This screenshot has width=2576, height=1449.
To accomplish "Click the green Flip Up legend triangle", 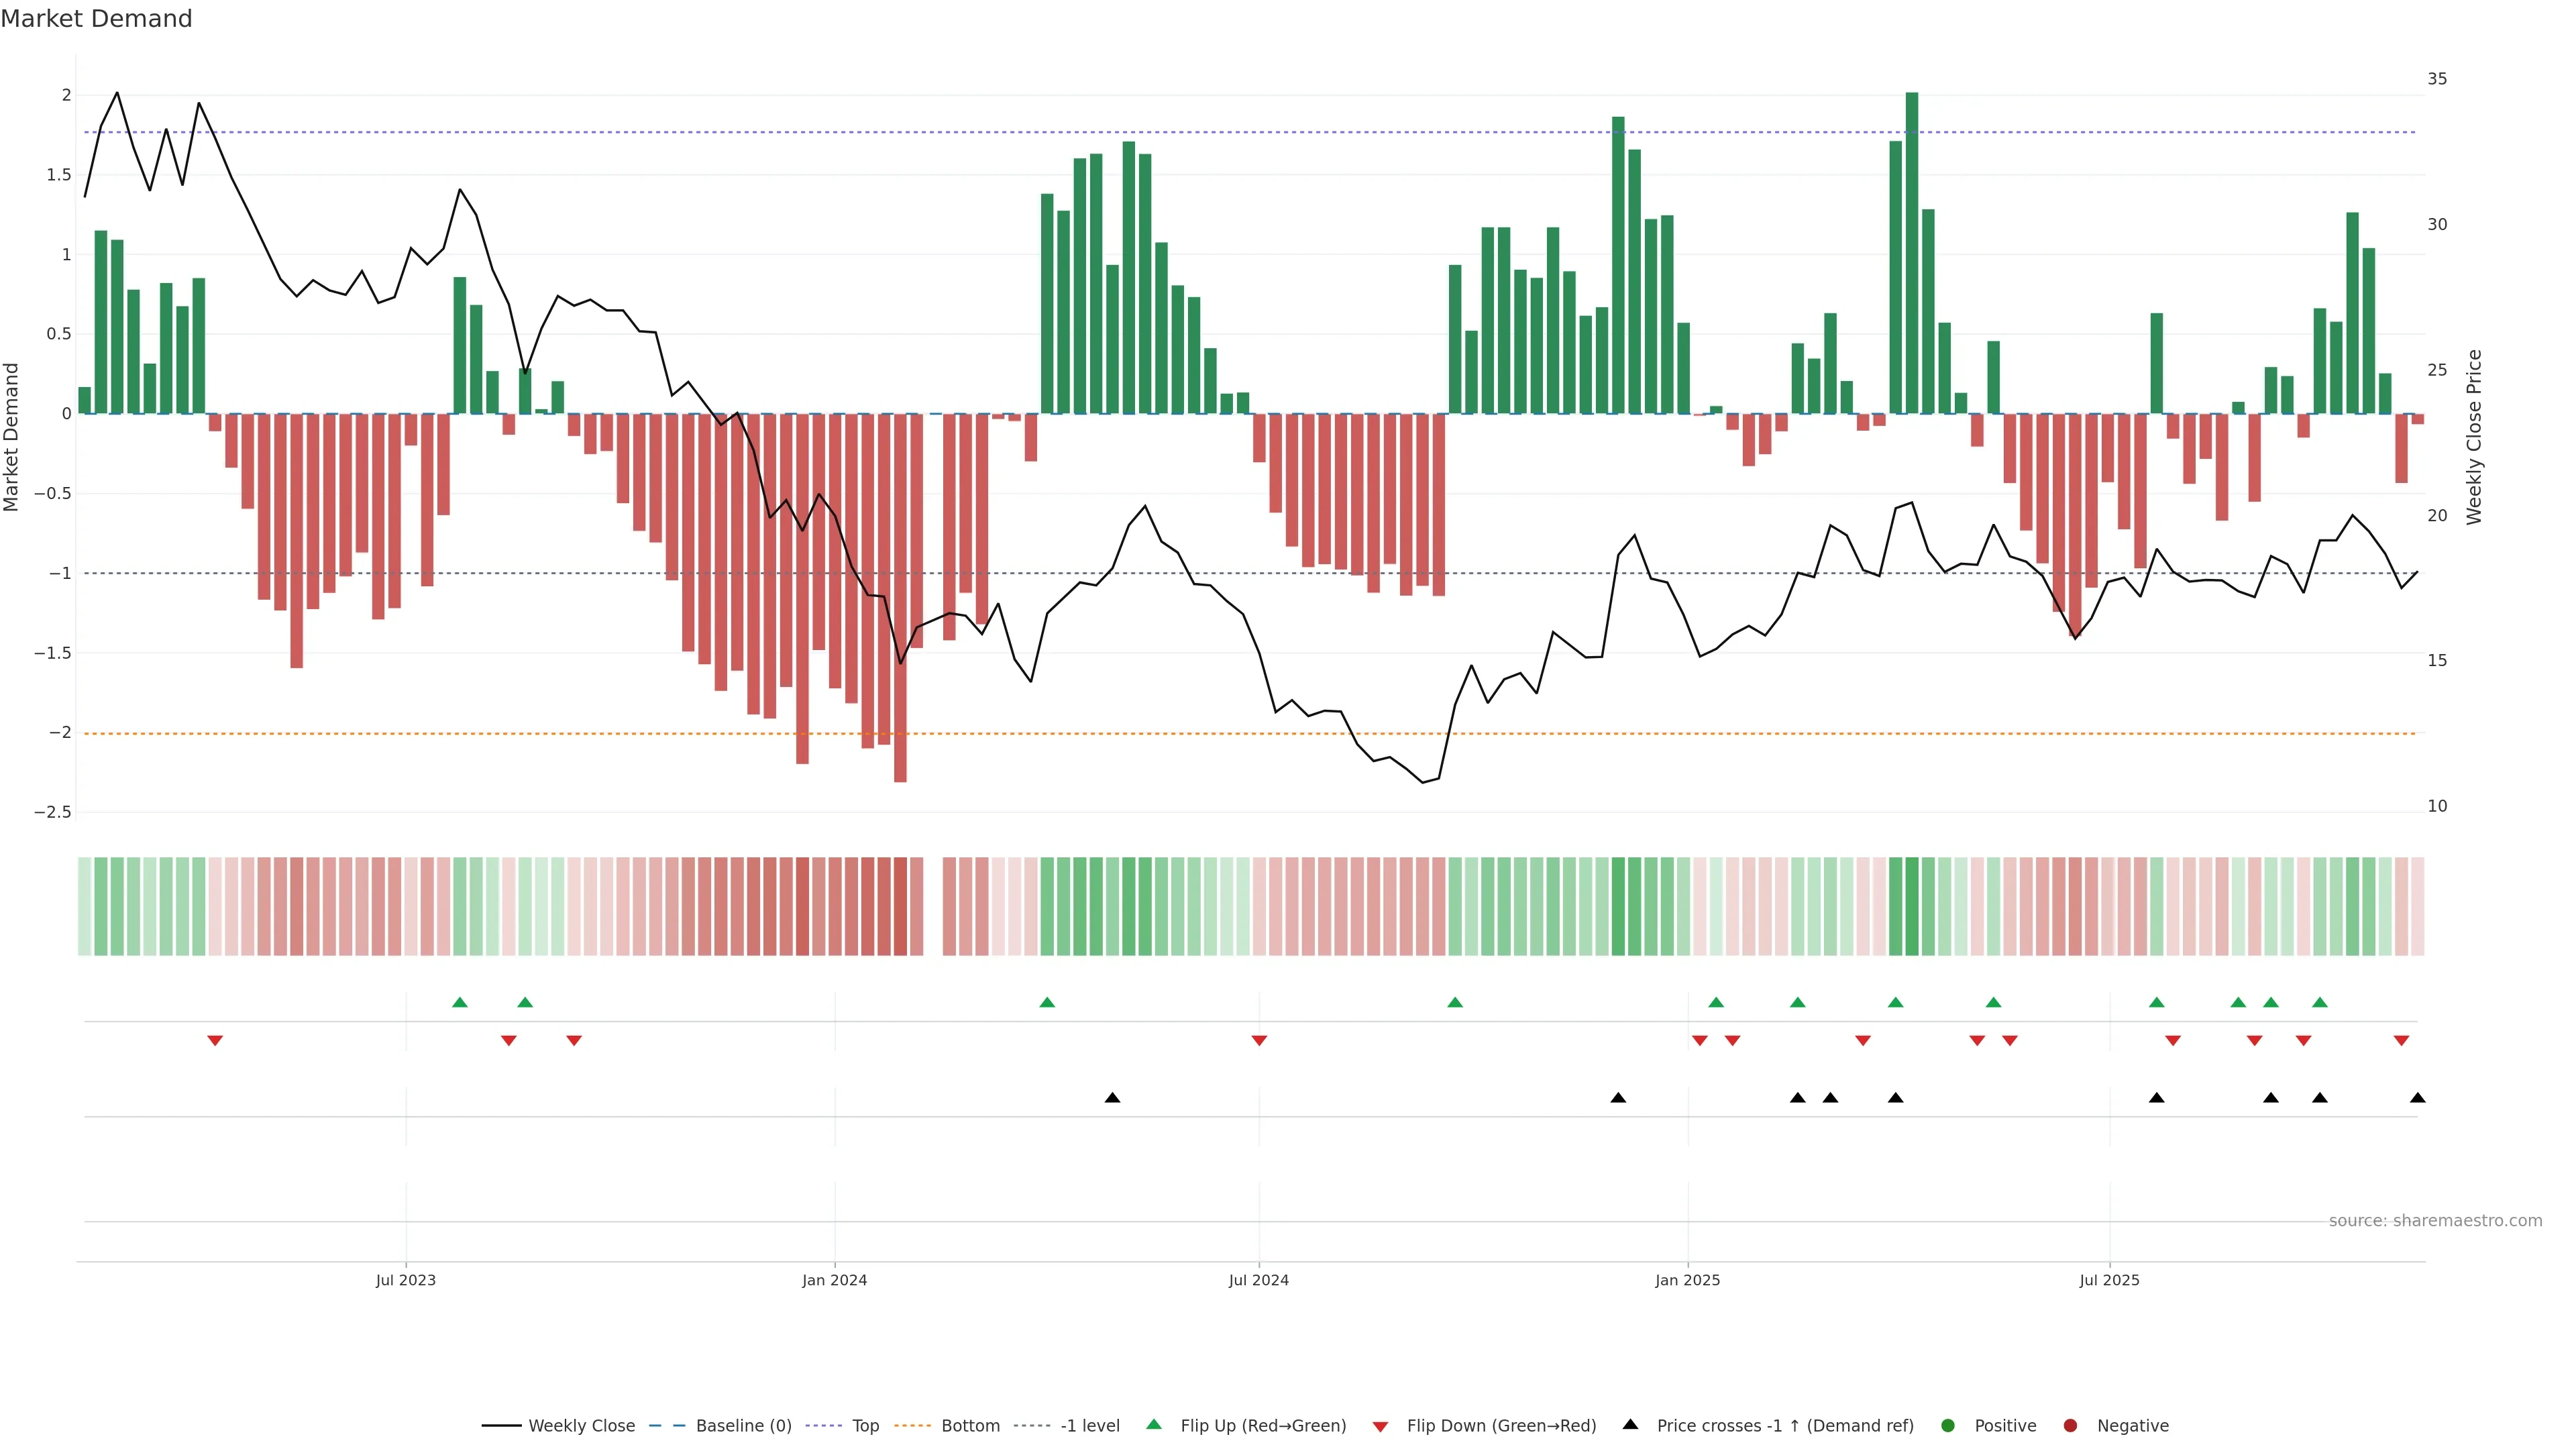I will click(x=1154, y=1424).
